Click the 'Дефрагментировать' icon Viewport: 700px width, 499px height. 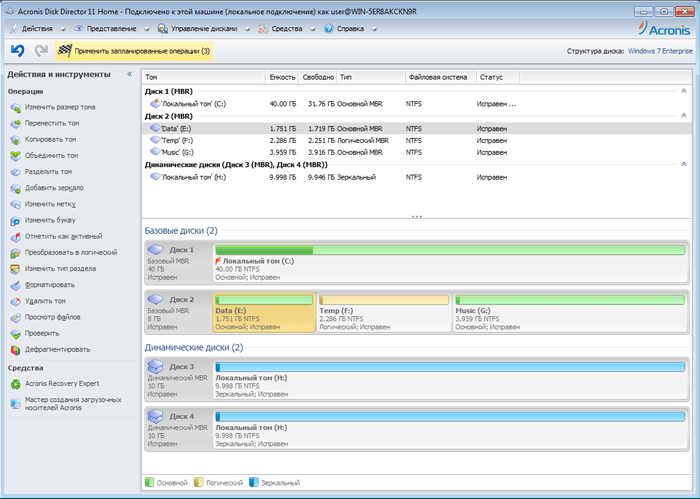[x=16, y=350]
